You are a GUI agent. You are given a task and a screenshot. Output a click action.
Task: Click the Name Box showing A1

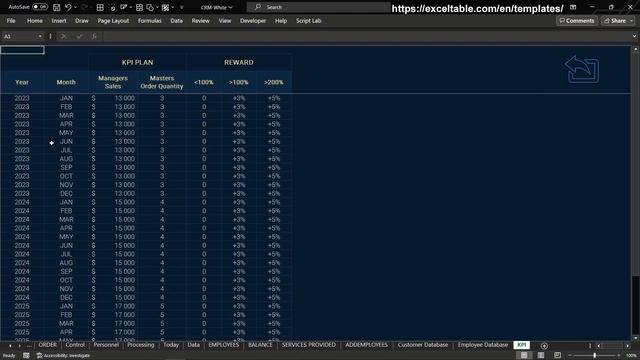tap(20, 36)
